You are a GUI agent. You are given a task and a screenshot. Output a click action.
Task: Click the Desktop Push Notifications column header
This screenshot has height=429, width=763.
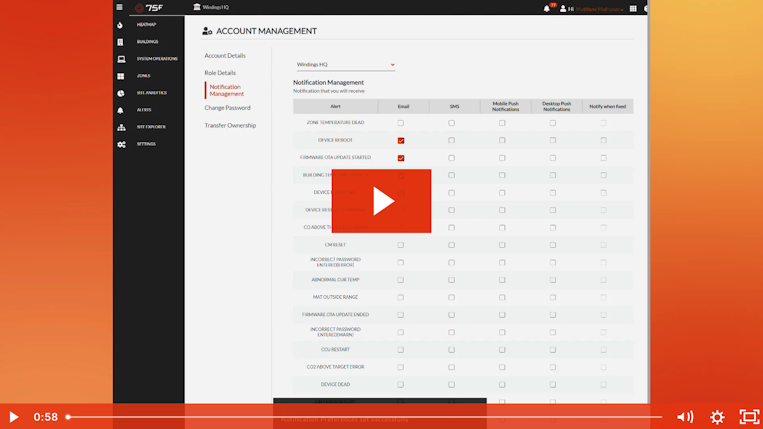pos(556,107)
